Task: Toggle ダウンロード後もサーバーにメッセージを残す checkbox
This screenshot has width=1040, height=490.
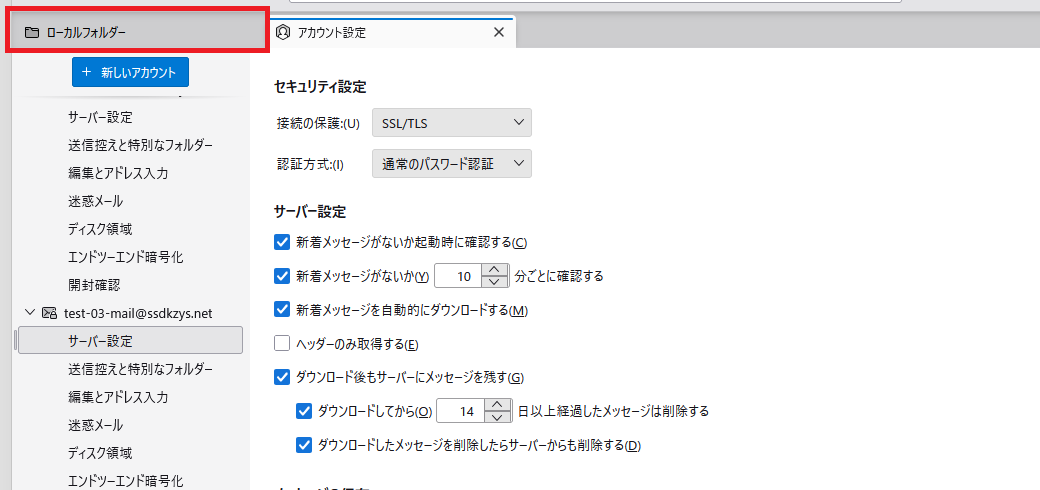Action: 282,377
